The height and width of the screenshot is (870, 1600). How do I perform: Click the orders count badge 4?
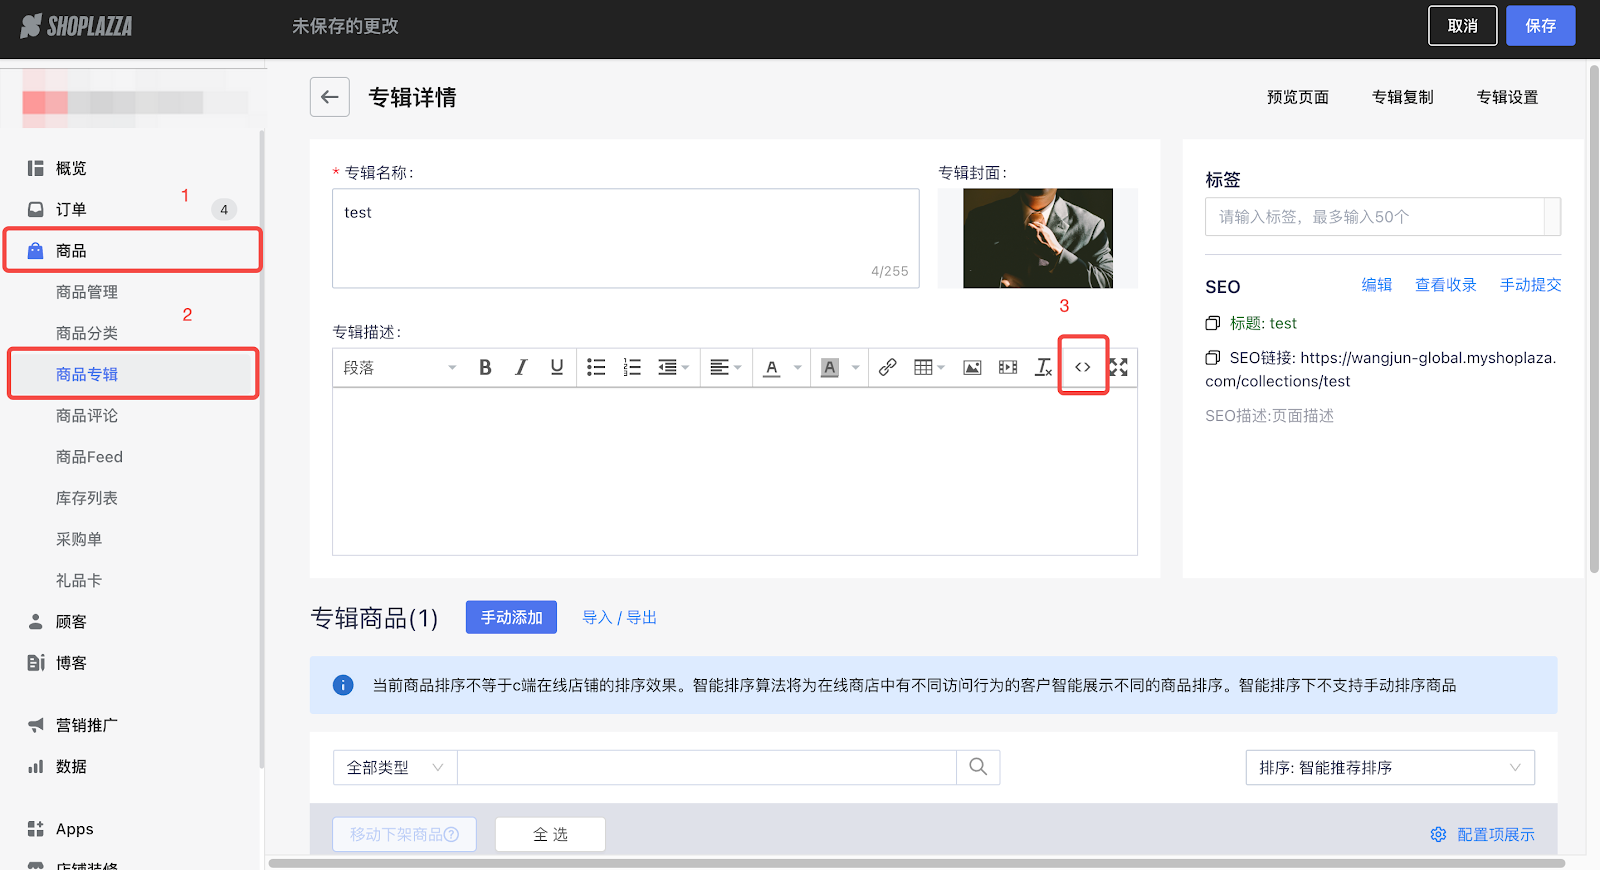(x=224, y=209)
